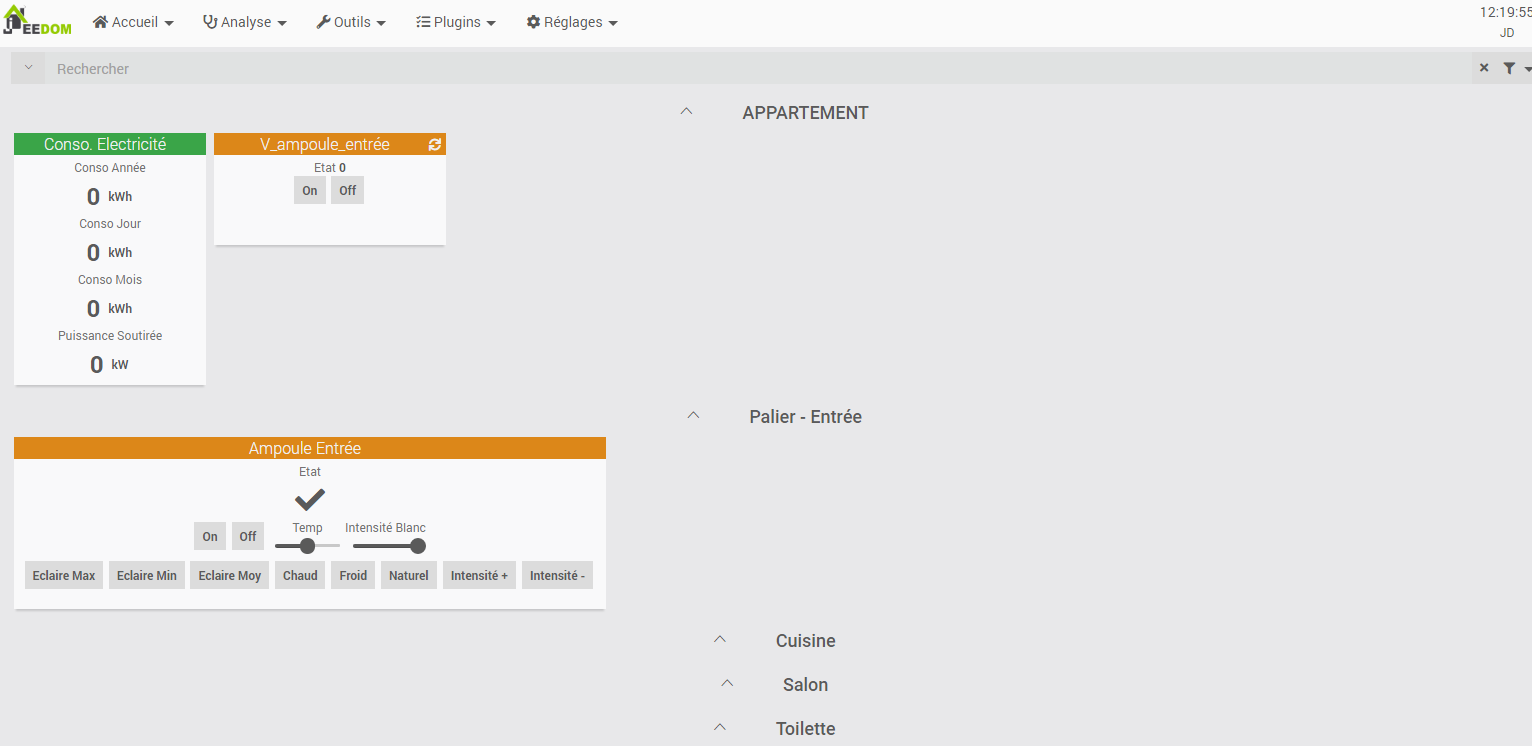Click the 0 kWh value under Conso Mois
Viewport: 1532px width, 746px height.
[x=109, y=308]
